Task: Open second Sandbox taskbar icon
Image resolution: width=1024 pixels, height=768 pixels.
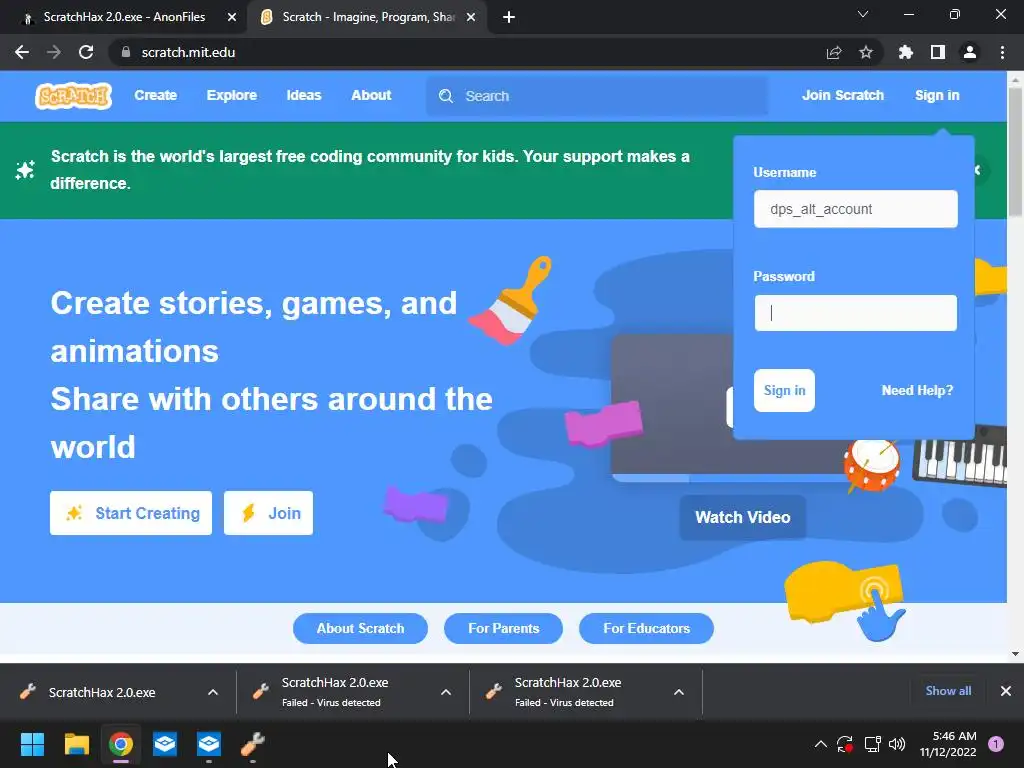Action: coord(209,744)
